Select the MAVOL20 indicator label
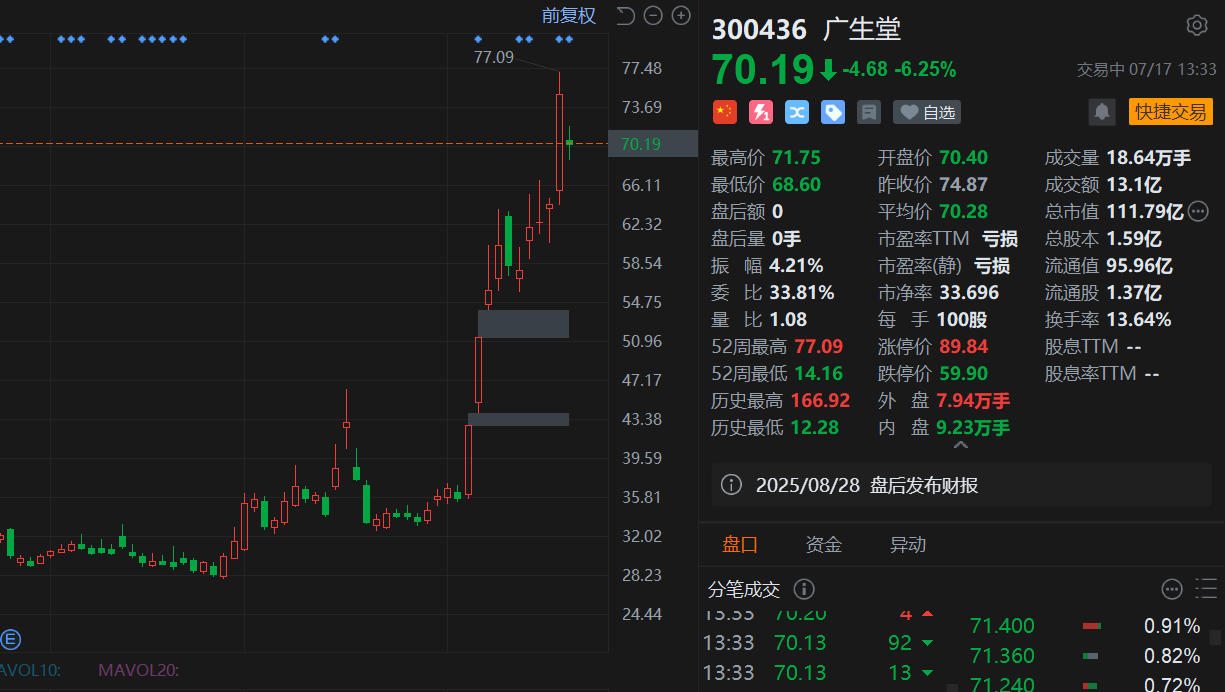Viewport: 1225px width, 692px height. coord(138,670)
